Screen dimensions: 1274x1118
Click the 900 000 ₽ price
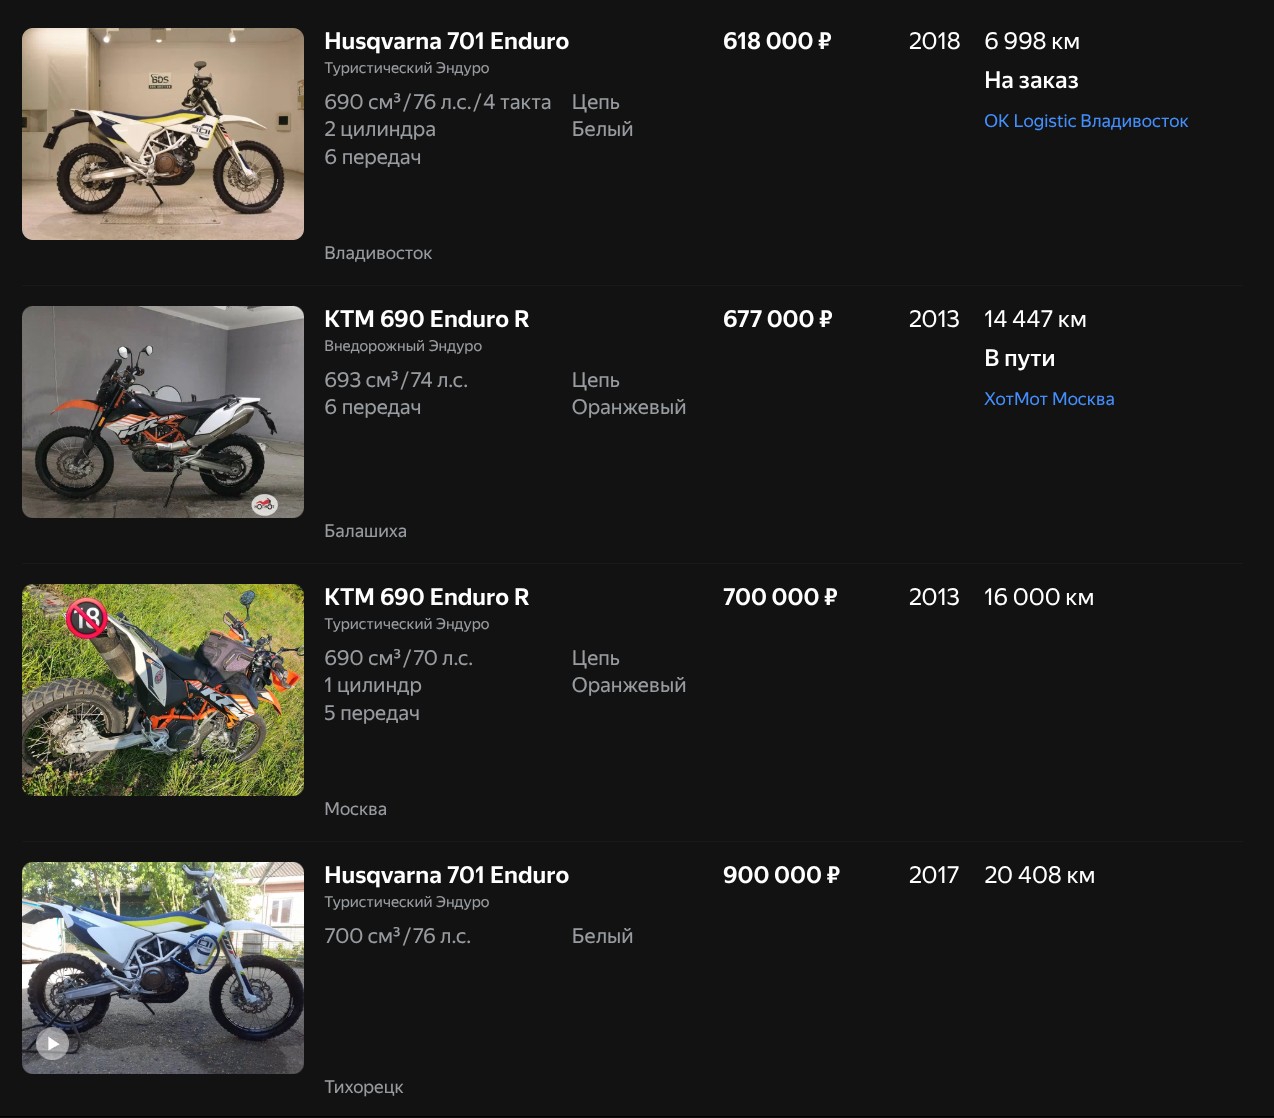point(781,875)
